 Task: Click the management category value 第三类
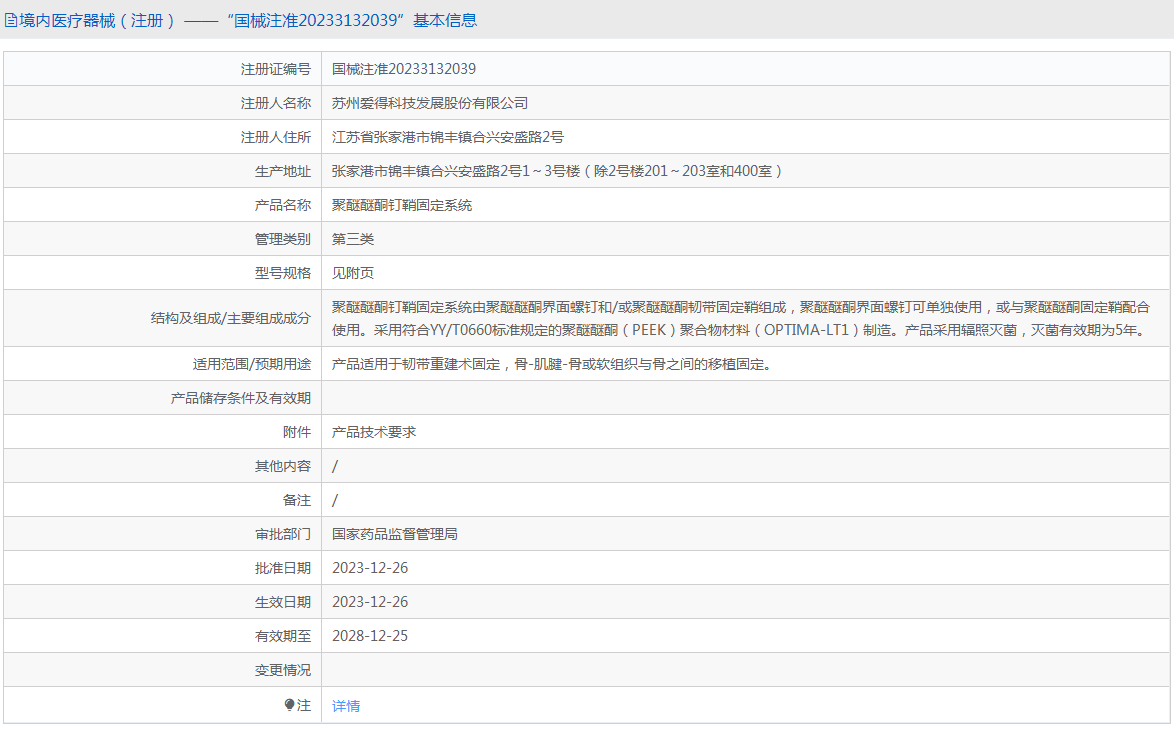[353, 239]
